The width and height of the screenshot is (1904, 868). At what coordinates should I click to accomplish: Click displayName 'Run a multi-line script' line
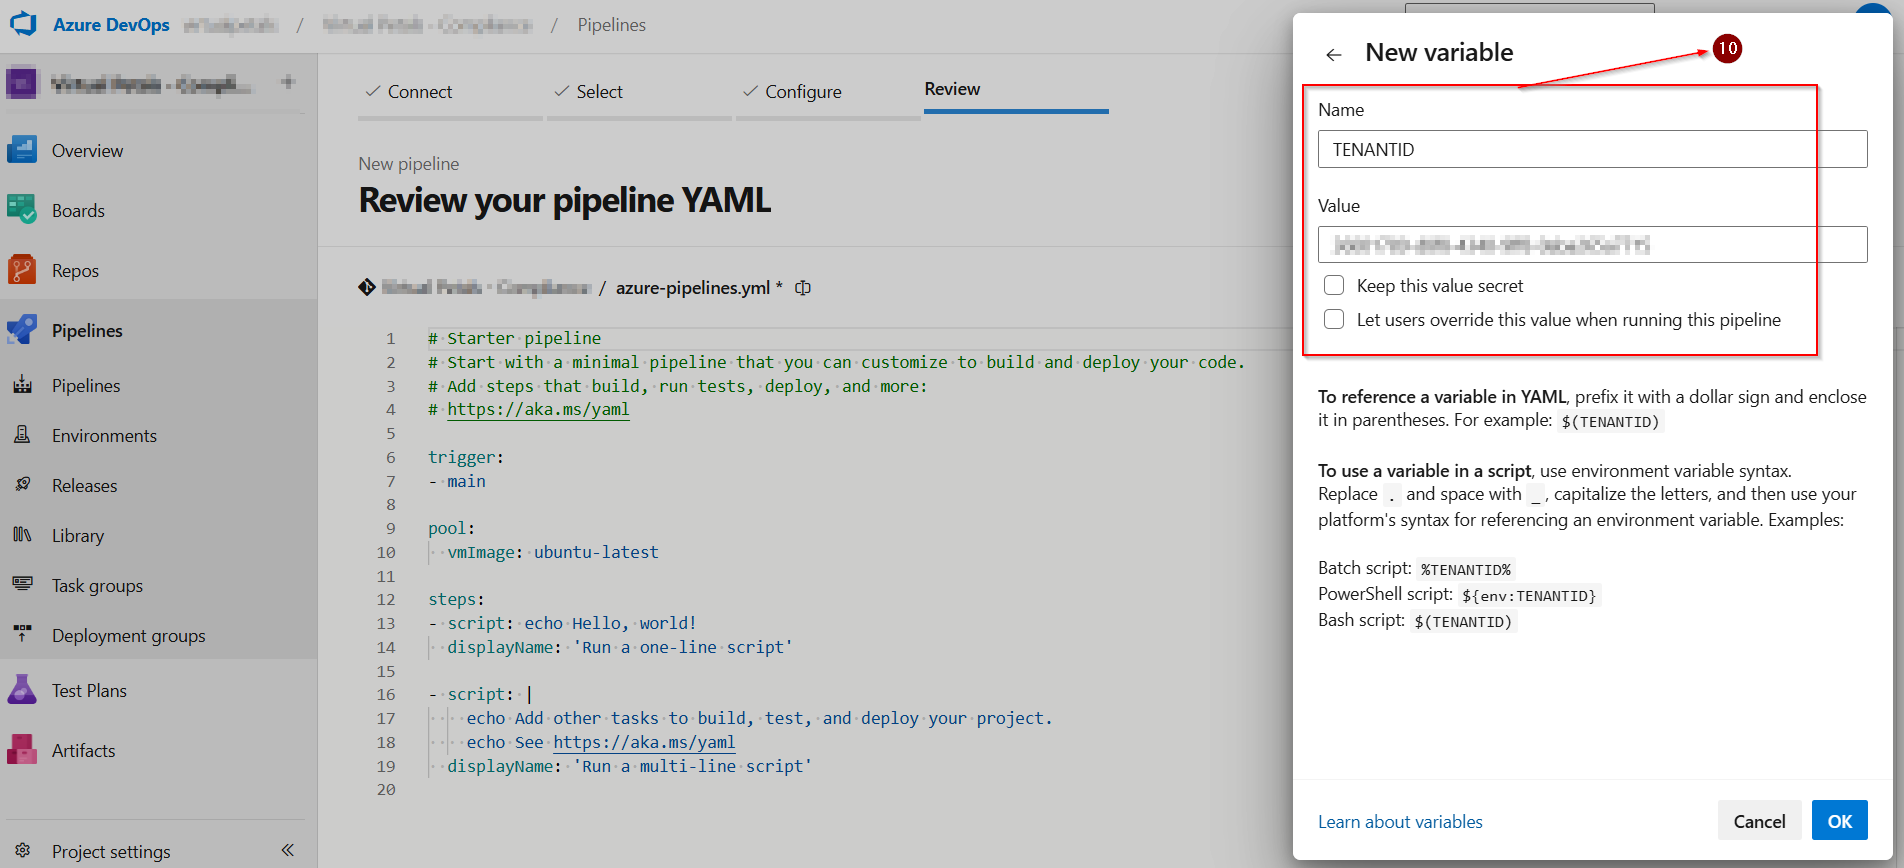630,766
